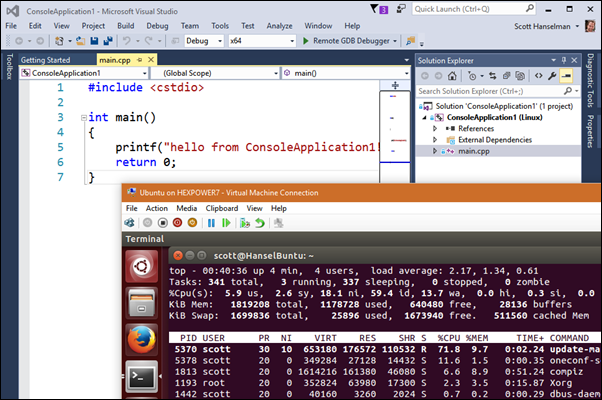Open the Files icon in Ubuntu launcher

(x=141, y=303)
